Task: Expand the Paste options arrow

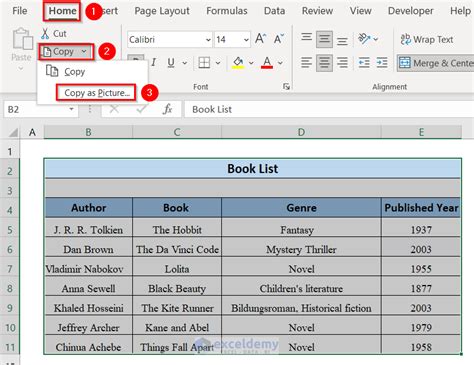Action: (x=21, y=69)
